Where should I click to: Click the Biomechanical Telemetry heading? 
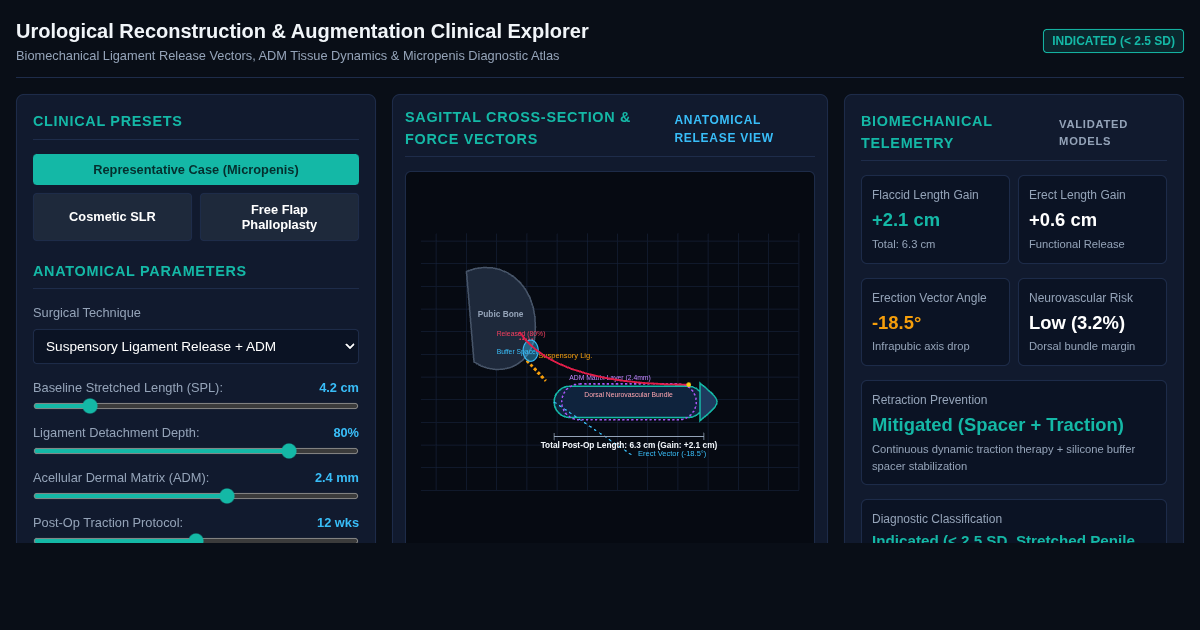click(x=927, y=132)
